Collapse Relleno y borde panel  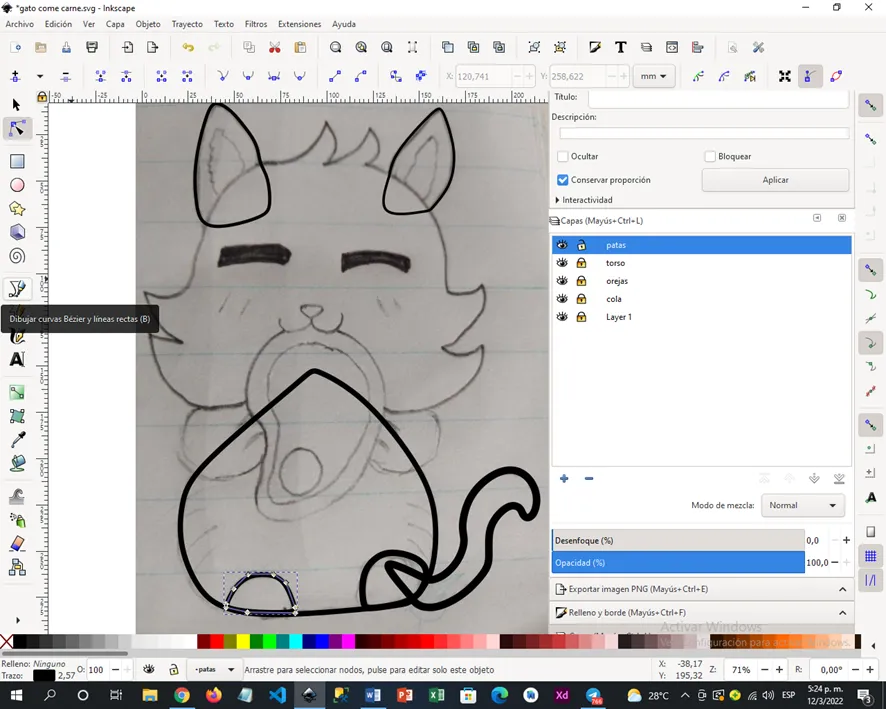coord(842,613)
